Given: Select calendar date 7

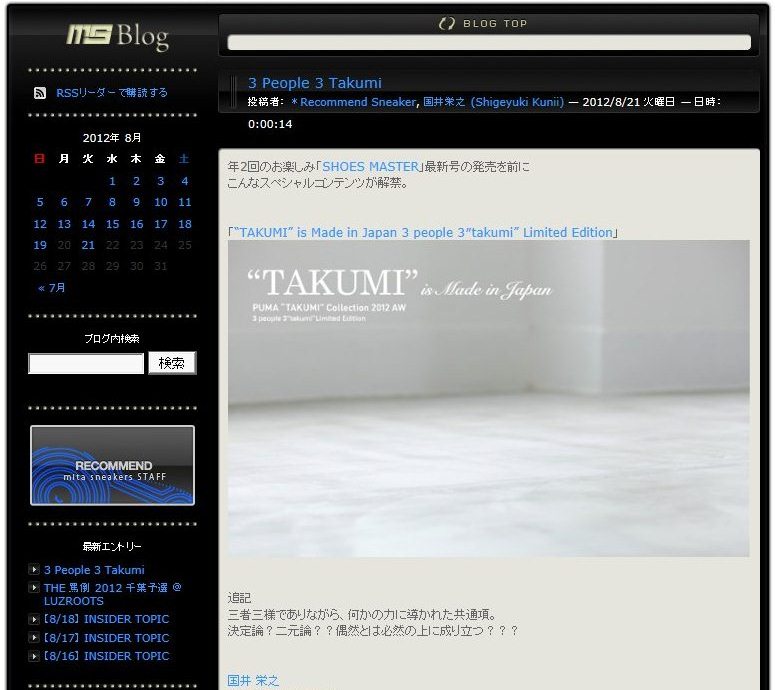Looking at the screenshot, I should point(88,202).
